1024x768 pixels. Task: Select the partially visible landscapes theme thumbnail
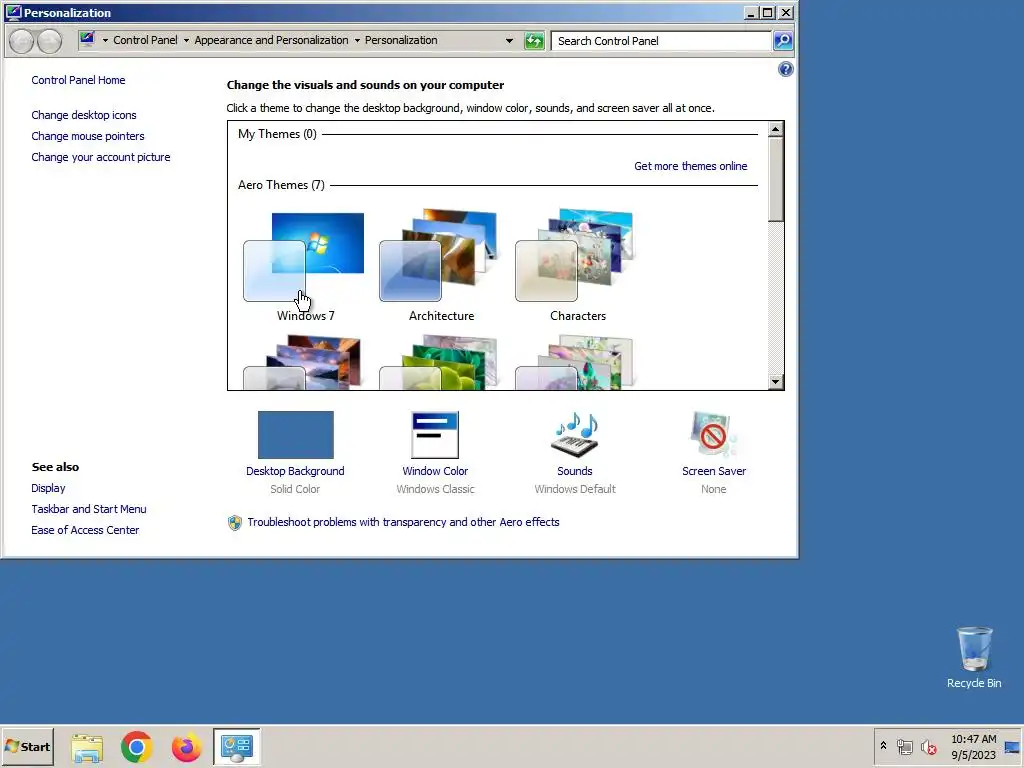[304, 362]
